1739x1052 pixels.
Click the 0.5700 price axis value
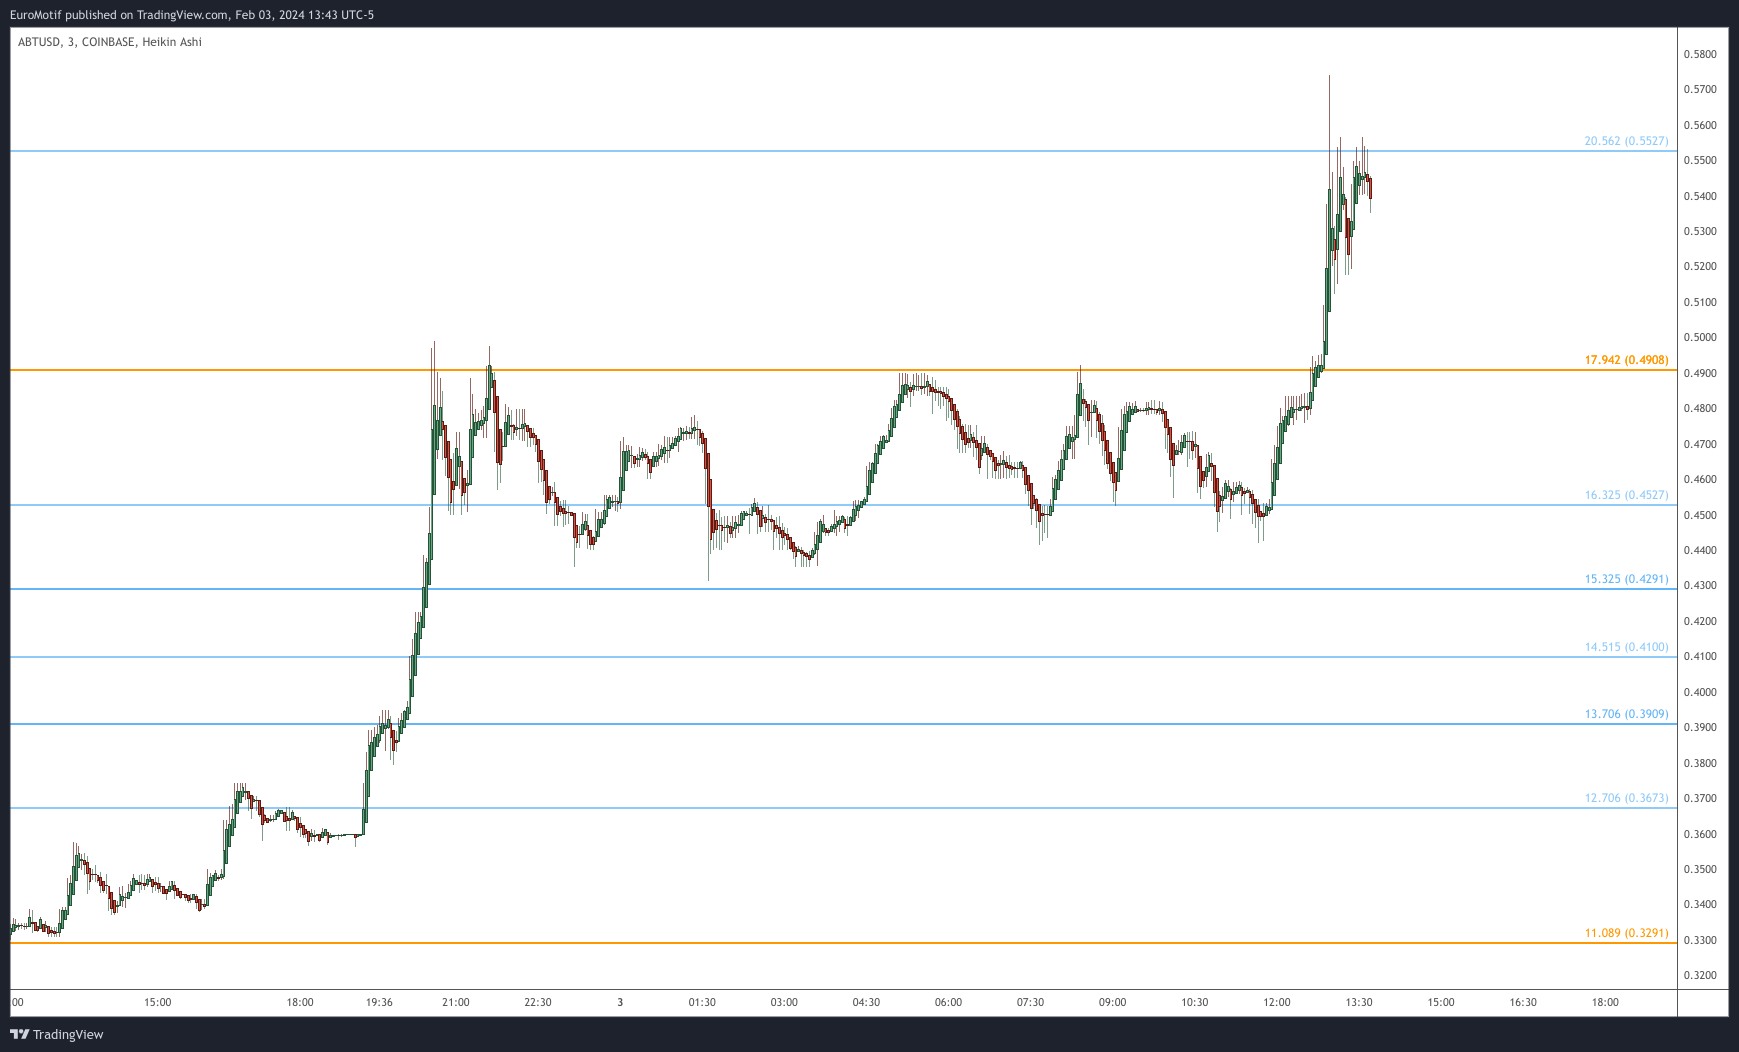tap(1700, 89)
